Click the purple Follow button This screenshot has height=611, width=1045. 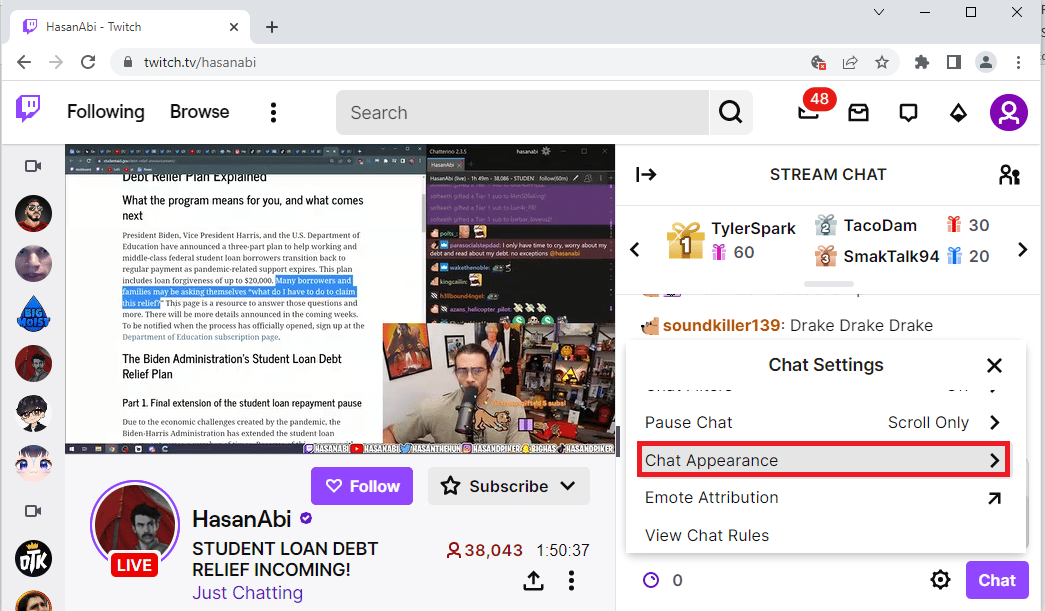(x=362, y=486)
